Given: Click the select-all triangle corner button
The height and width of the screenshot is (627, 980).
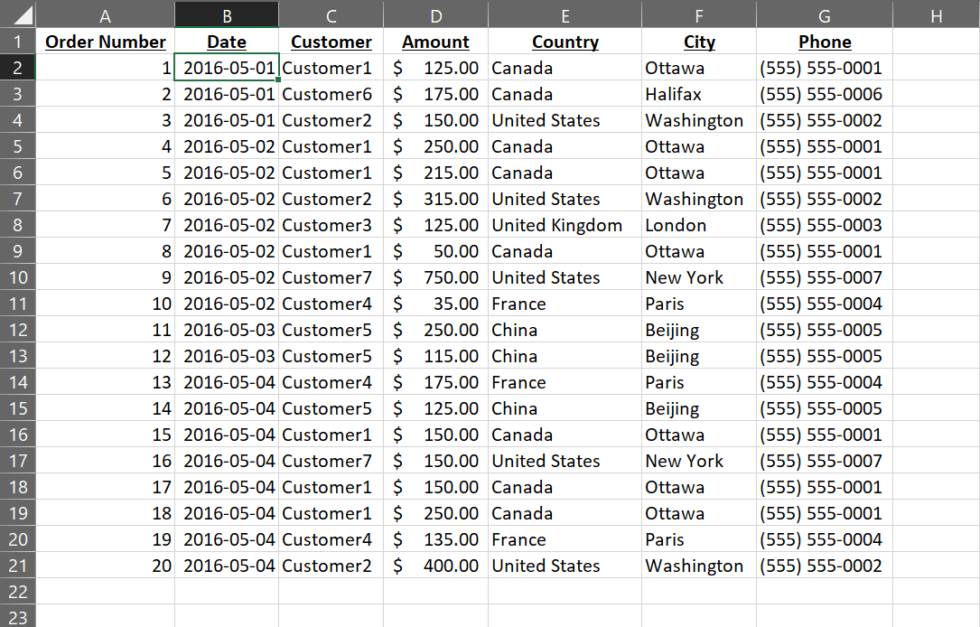Looking at the screenshot, I should (x=17, y=14).
